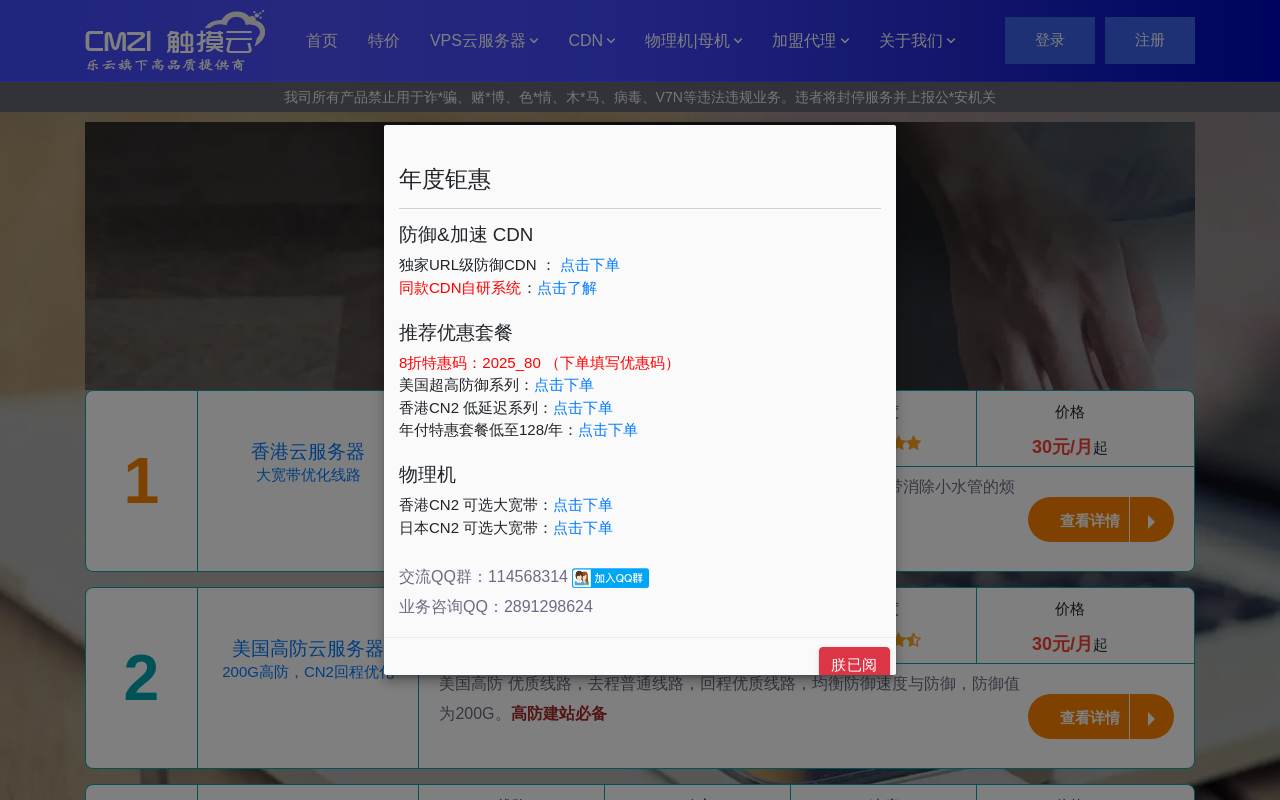Click the 高防建站必备 highlighted text
Viewport: 1280px width, 800px height.
[x=559, y=714]
